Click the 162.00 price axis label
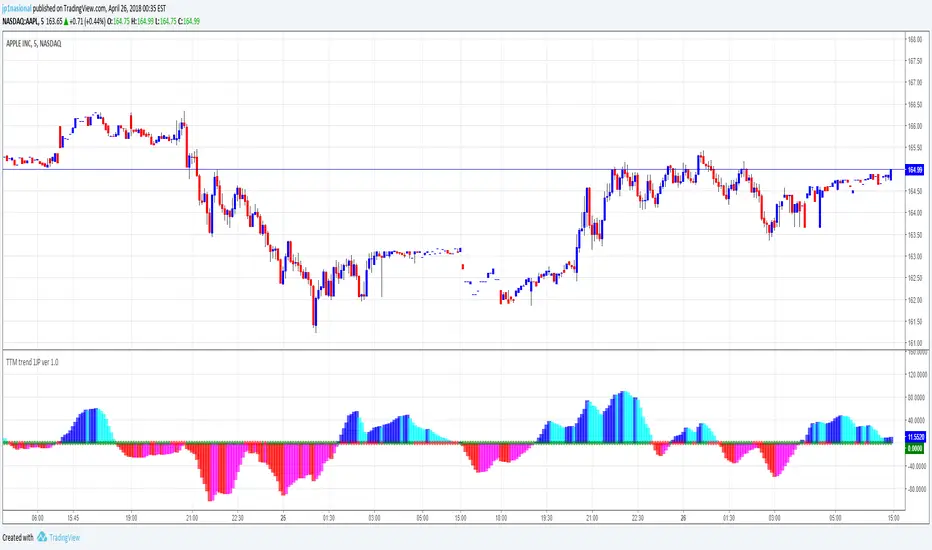 (915, 300)
